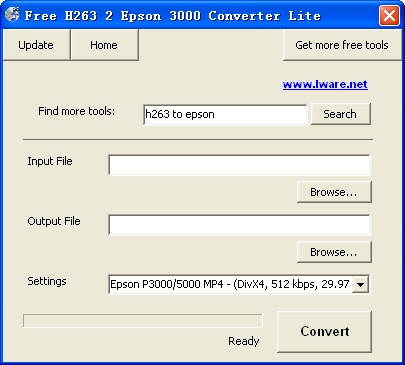Start conversion with Convert button
405x365 pixels.
click(x=324, y=331)
